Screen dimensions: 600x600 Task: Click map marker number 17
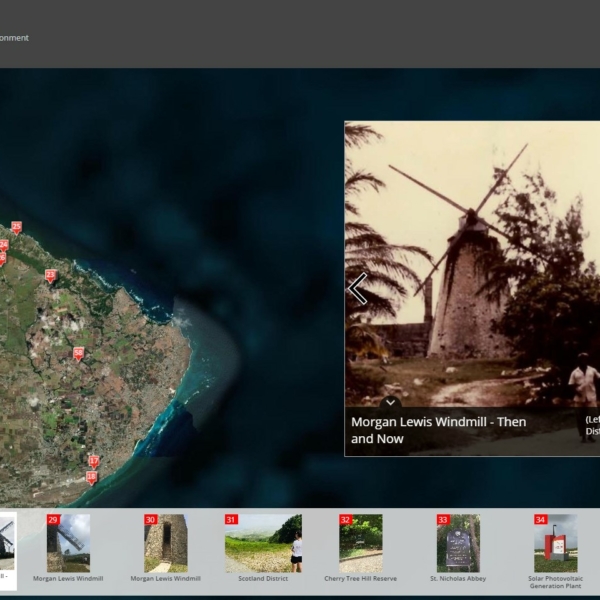coord(93,461)
